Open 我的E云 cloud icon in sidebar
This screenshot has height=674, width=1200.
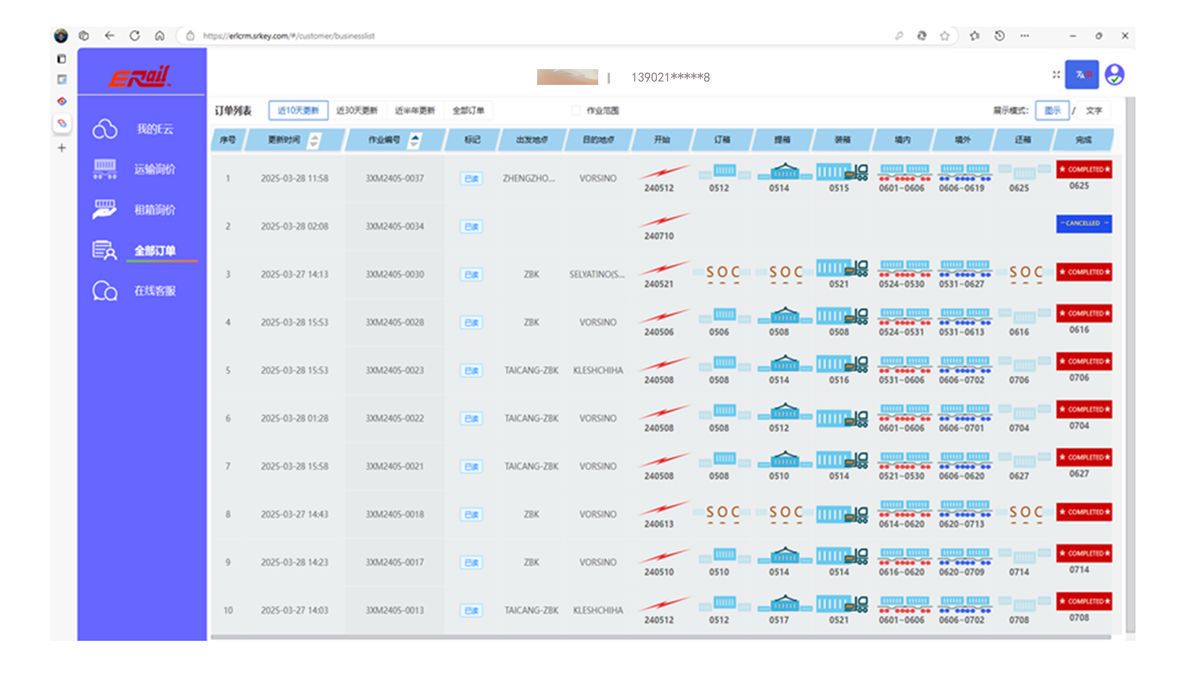[x=105, y=130]
